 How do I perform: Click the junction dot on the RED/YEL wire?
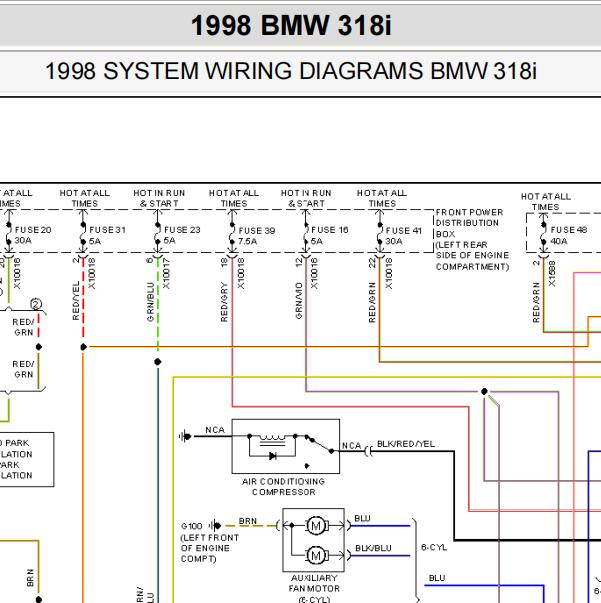coord(83,347)
